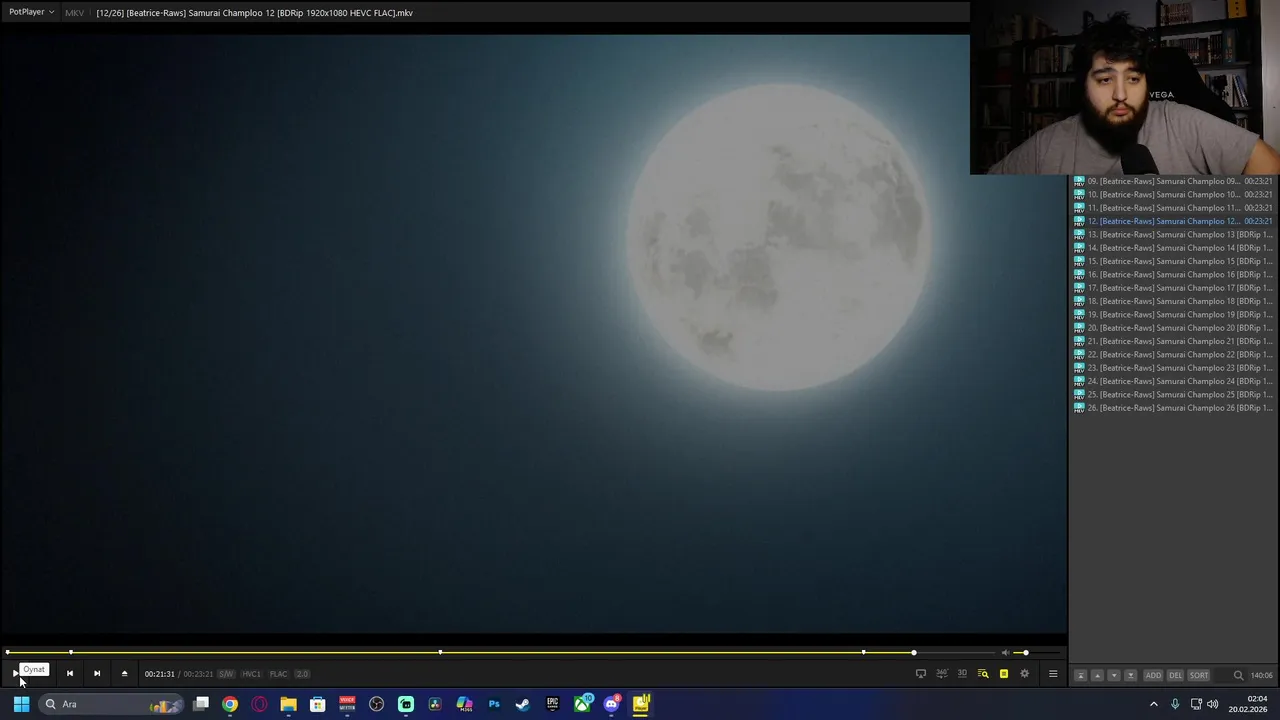Viewport: 1280px width, 720px height.
Task: Open Steam from the taskbar
Action: pos(522,704)
